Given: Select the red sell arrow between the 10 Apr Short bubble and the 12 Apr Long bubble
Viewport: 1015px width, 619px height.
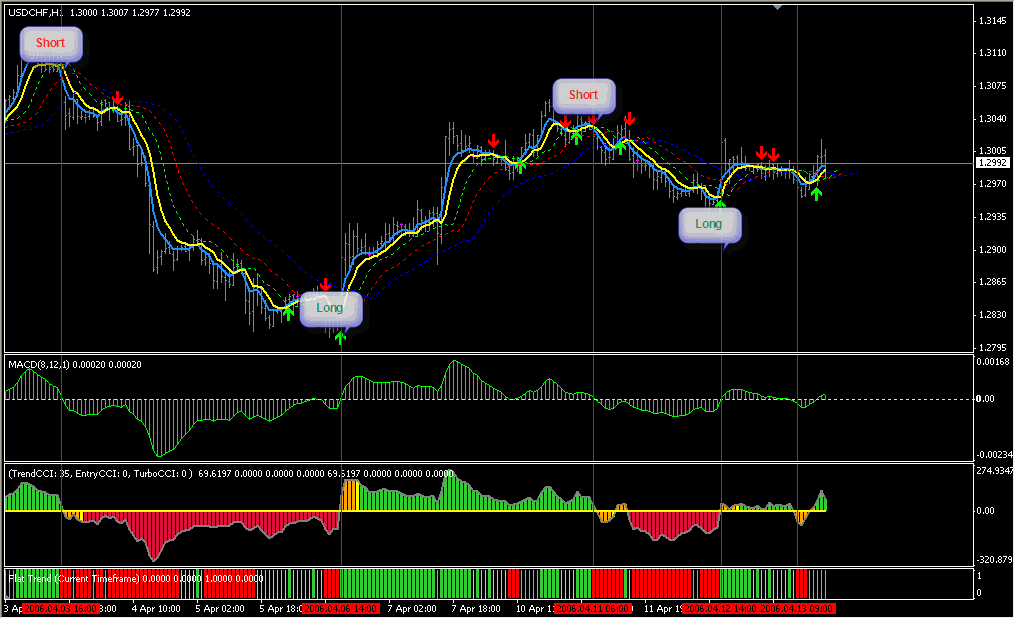Looking at the screenshot, I should click(x=629, y=120).
